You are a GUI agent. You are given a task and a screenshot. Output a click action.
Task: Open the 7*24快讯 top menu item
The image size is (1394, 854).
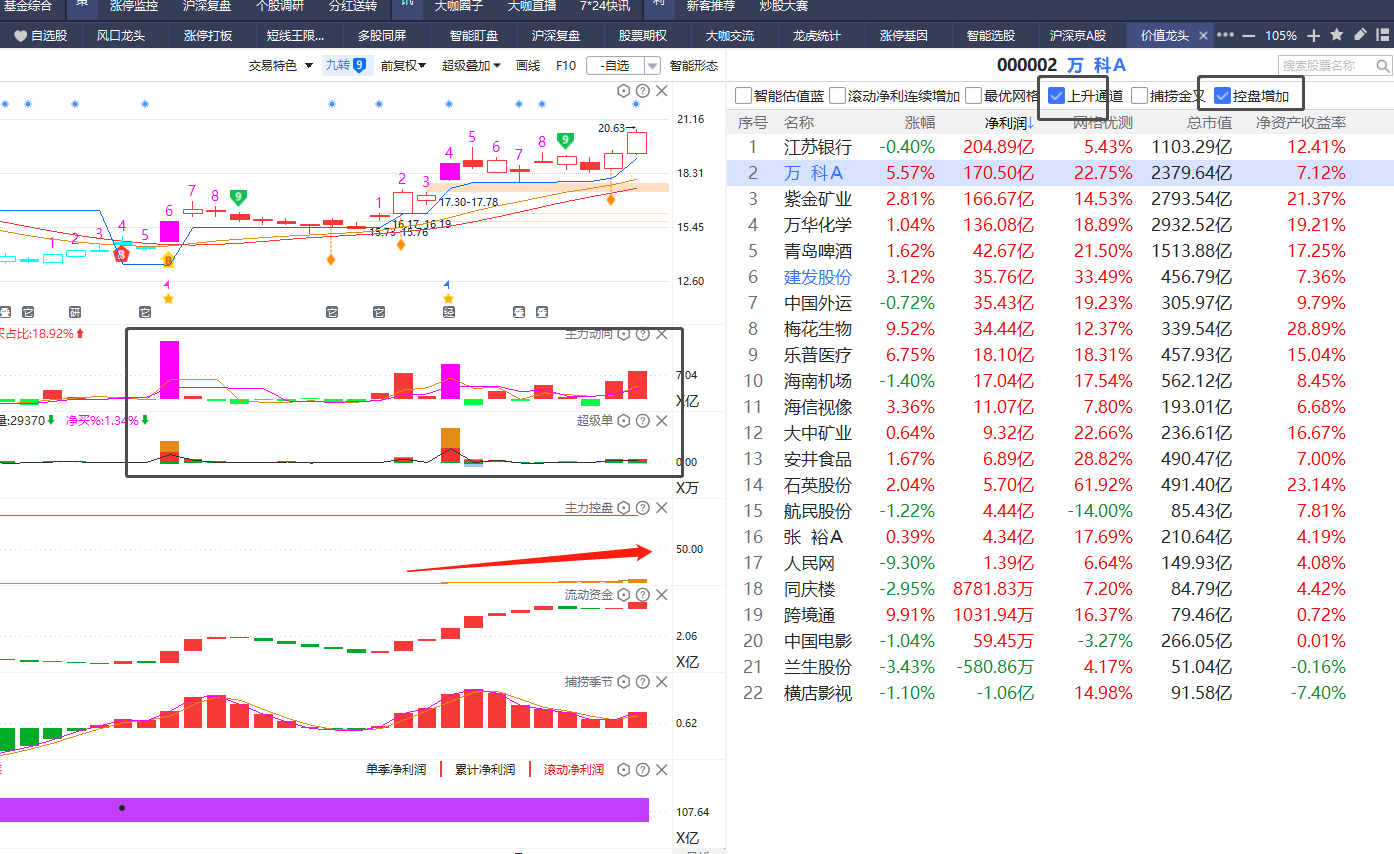click(605, 6)
